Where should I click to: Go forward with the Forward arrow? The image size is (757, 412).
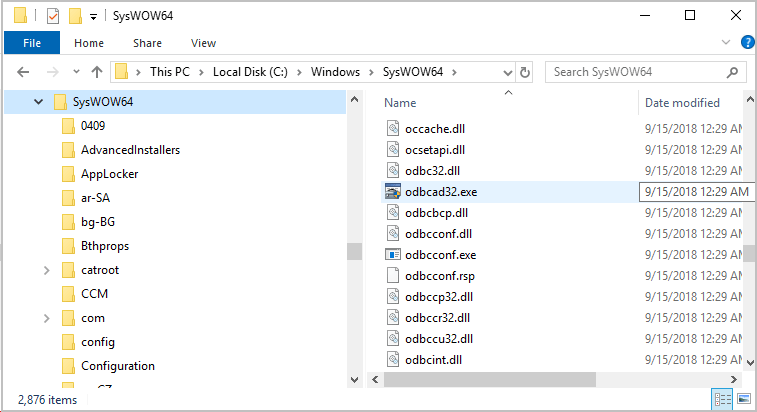(52, 72)
